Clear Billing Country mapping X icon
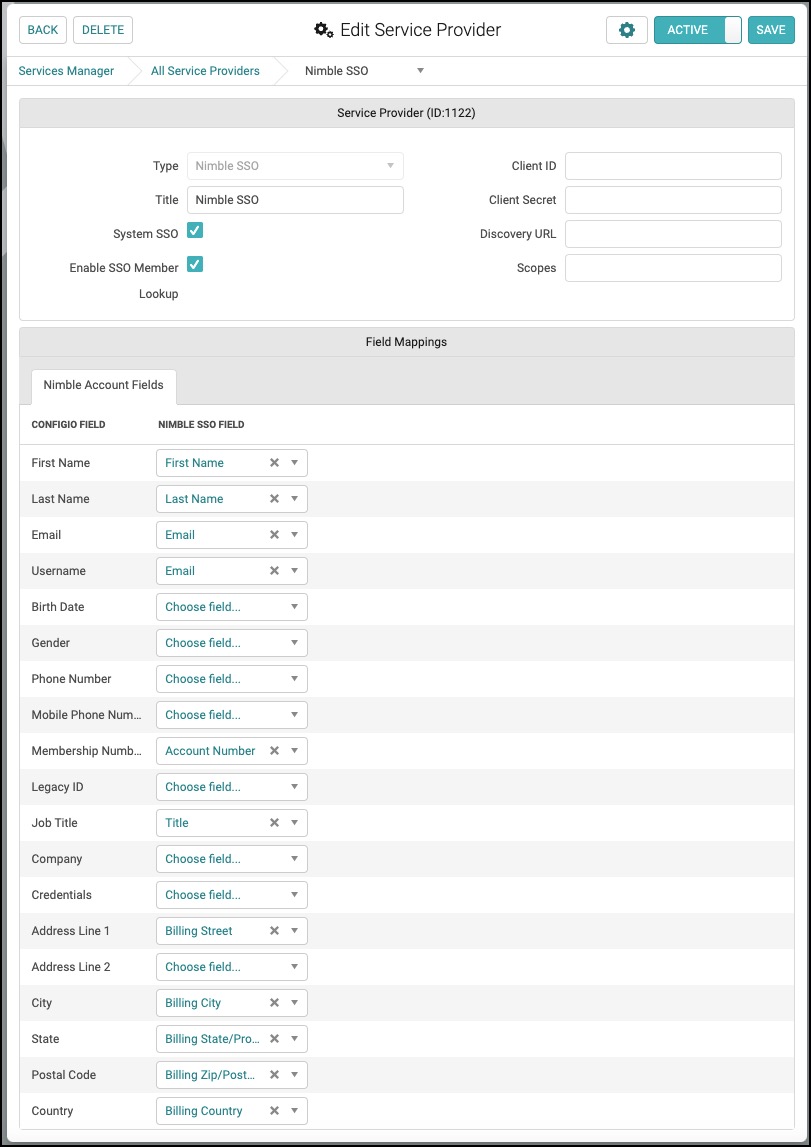This screenshot has height=1147, width=811. (x=274, y=1110)
